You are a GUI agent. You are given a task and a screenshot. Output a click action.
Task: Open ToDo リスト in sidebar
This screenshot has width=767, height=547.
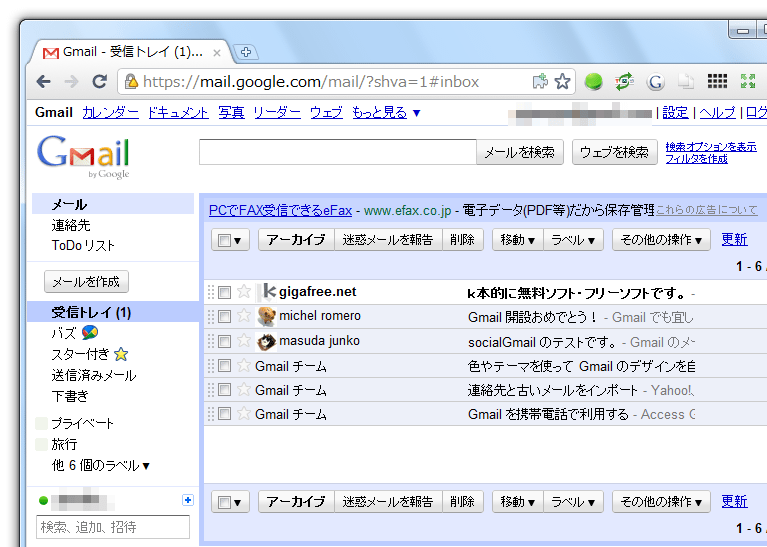[83, 245]
